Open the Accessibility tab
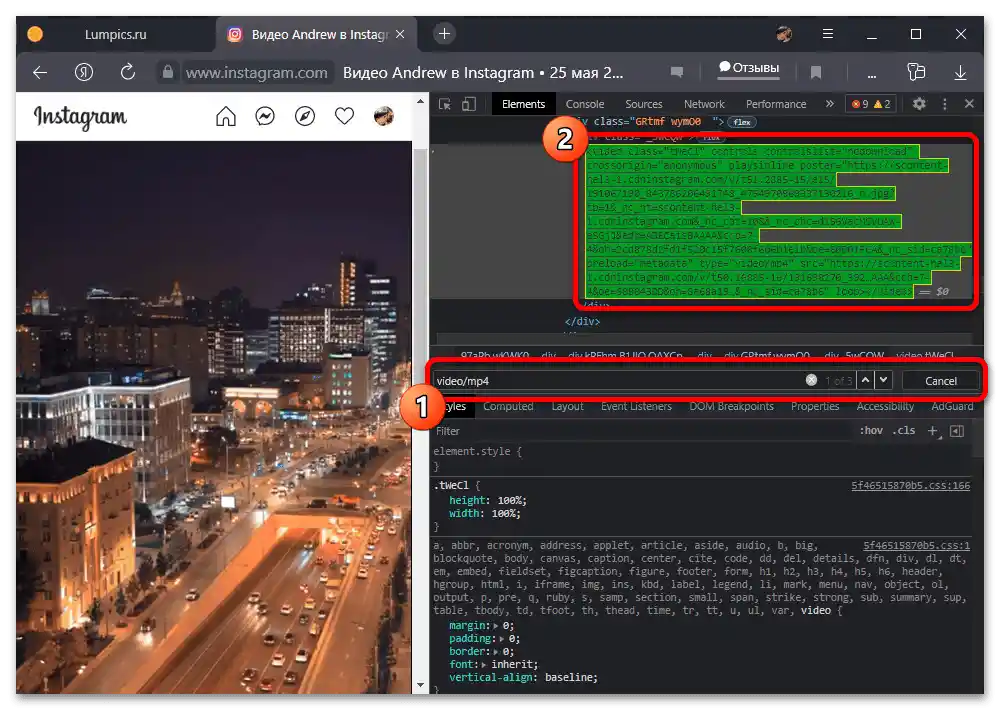1000x710 pixels. coord(885,406)
